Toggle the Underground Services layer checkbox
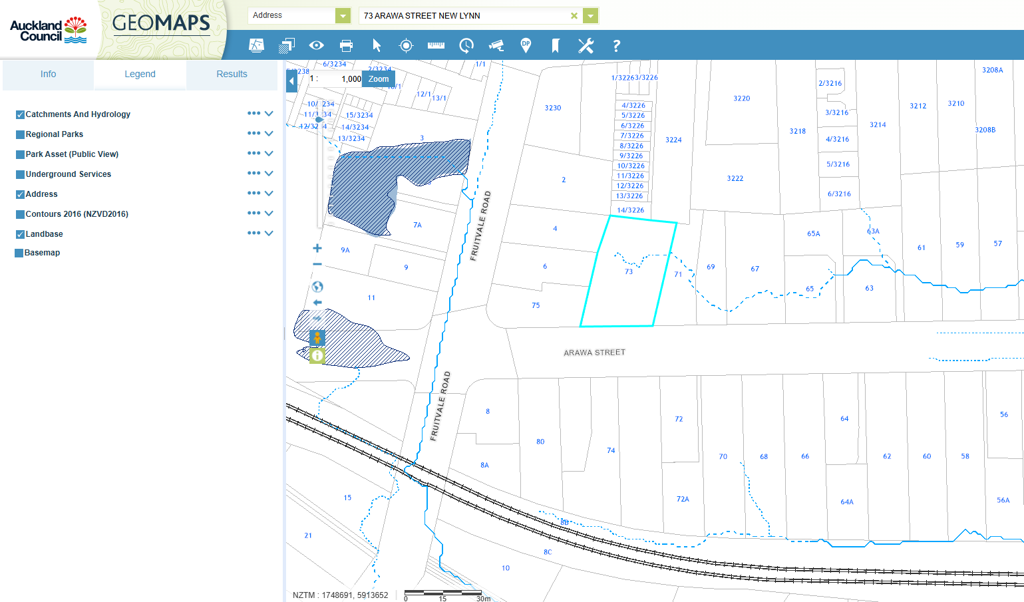Screen dimensions: 1024x602 20,175
